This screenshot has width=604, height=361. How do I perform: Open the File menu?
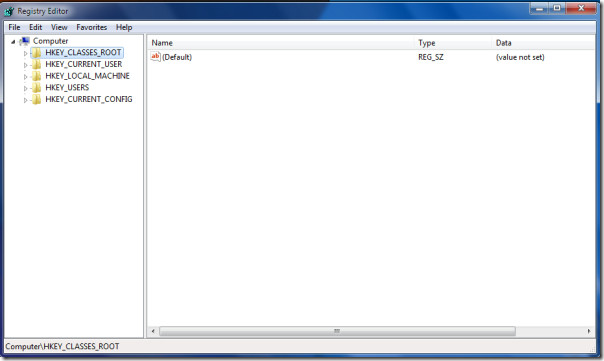[14, 27]
